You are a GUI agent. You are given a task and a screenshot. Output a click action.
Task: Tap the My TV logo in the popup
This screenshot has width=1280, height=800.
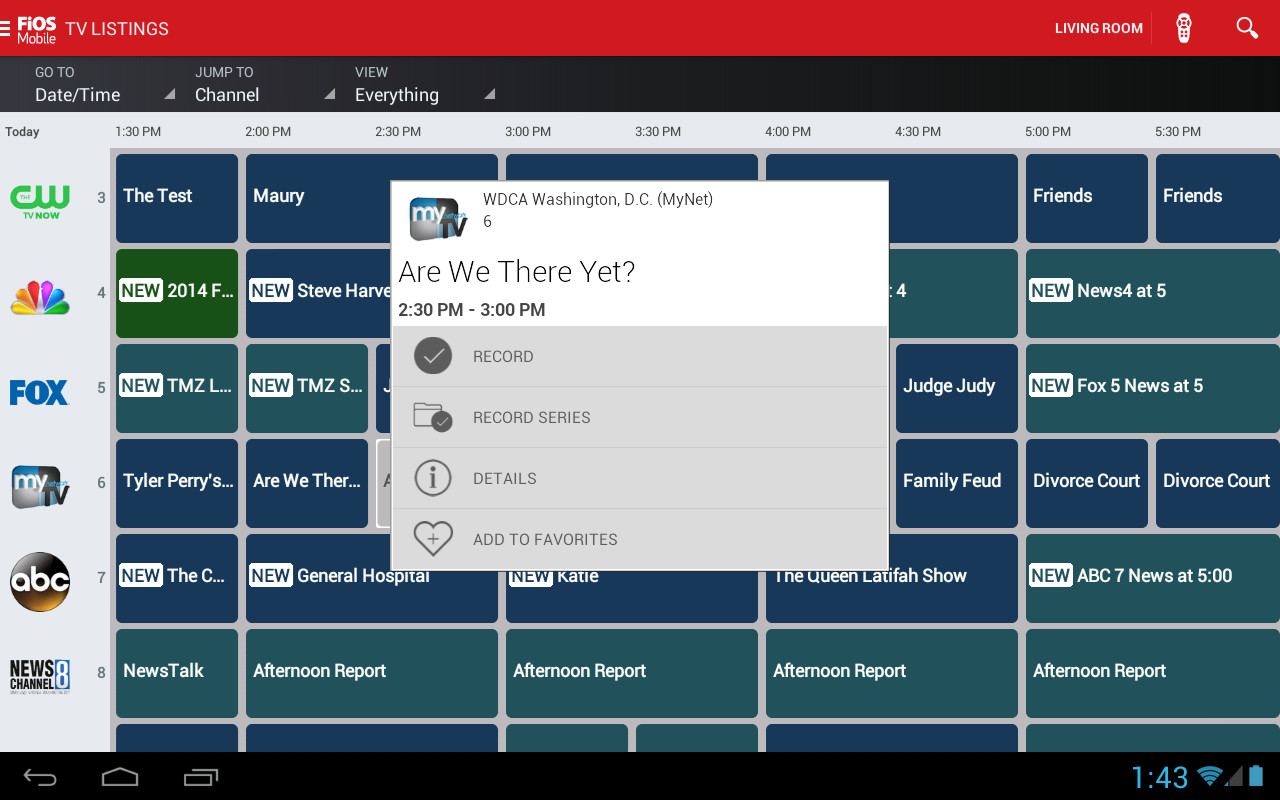(x=438, y=219)
